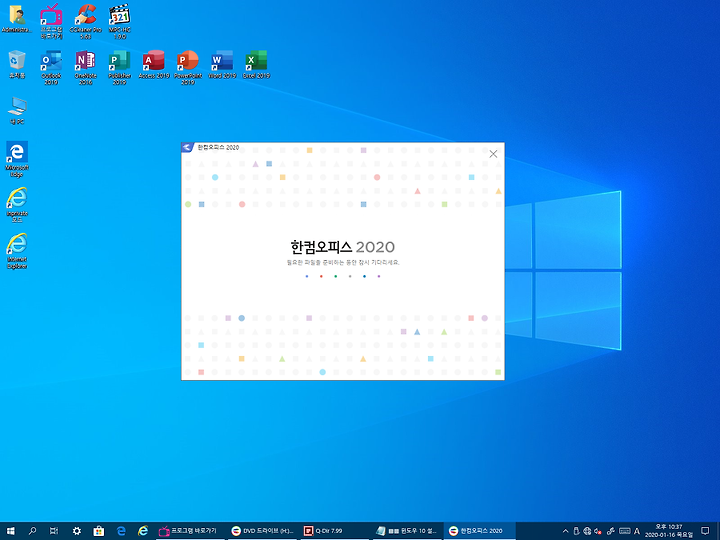Select the This PC desktop icon

click(17, 110)
